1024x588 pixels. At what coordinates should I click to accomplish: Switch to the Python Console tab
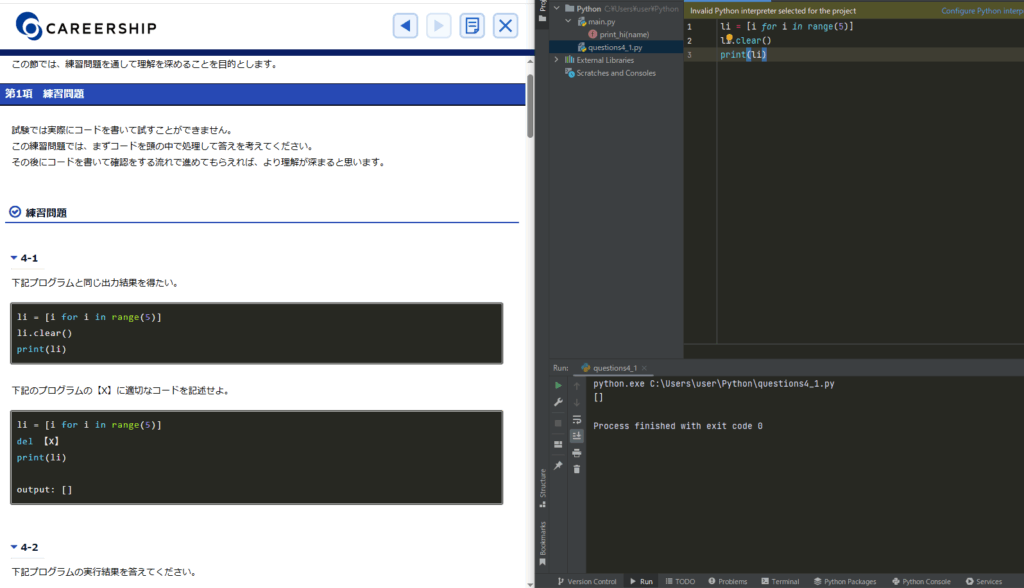point(920,581)
